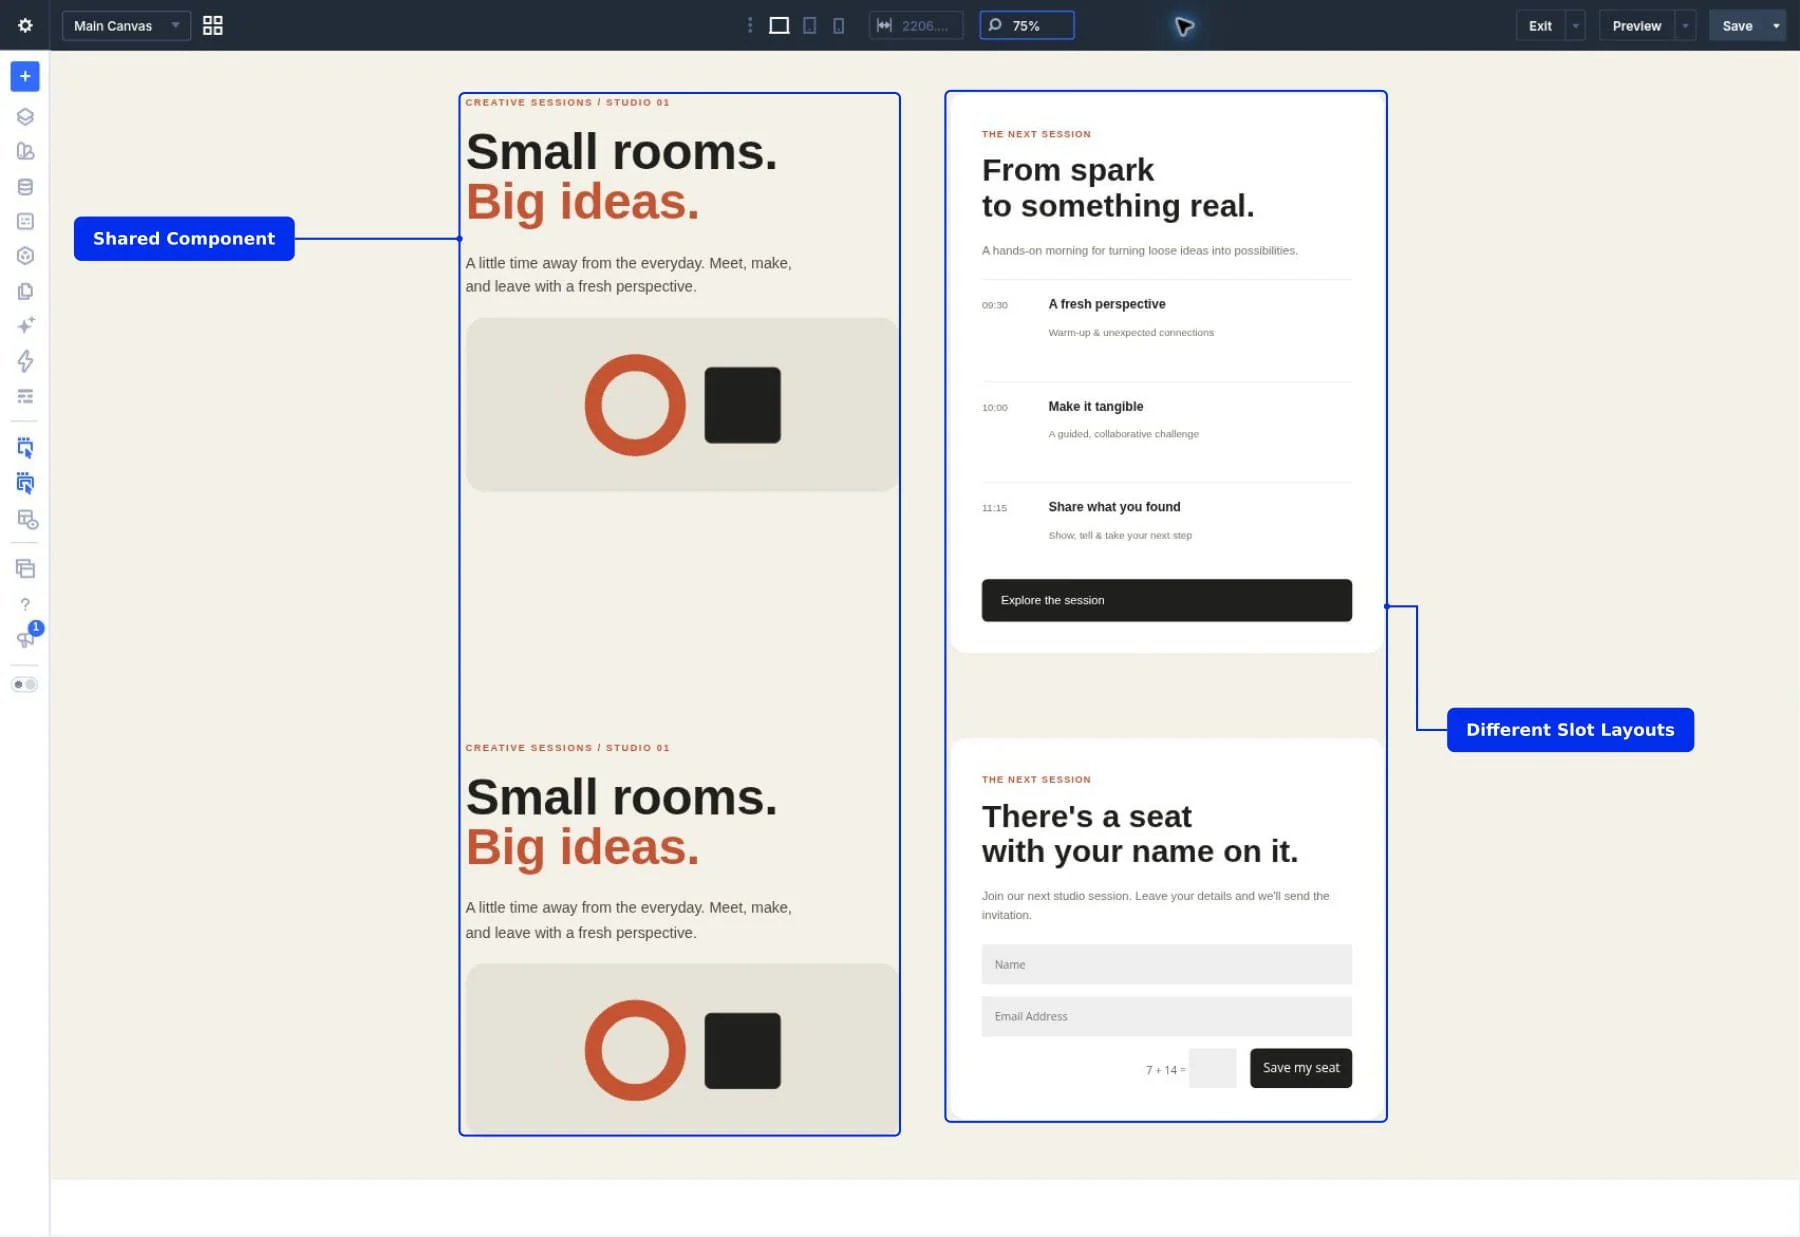Select 'Warm-up & unexpected connections' text
The image size is (1800, 1237).
point(1130,332)
